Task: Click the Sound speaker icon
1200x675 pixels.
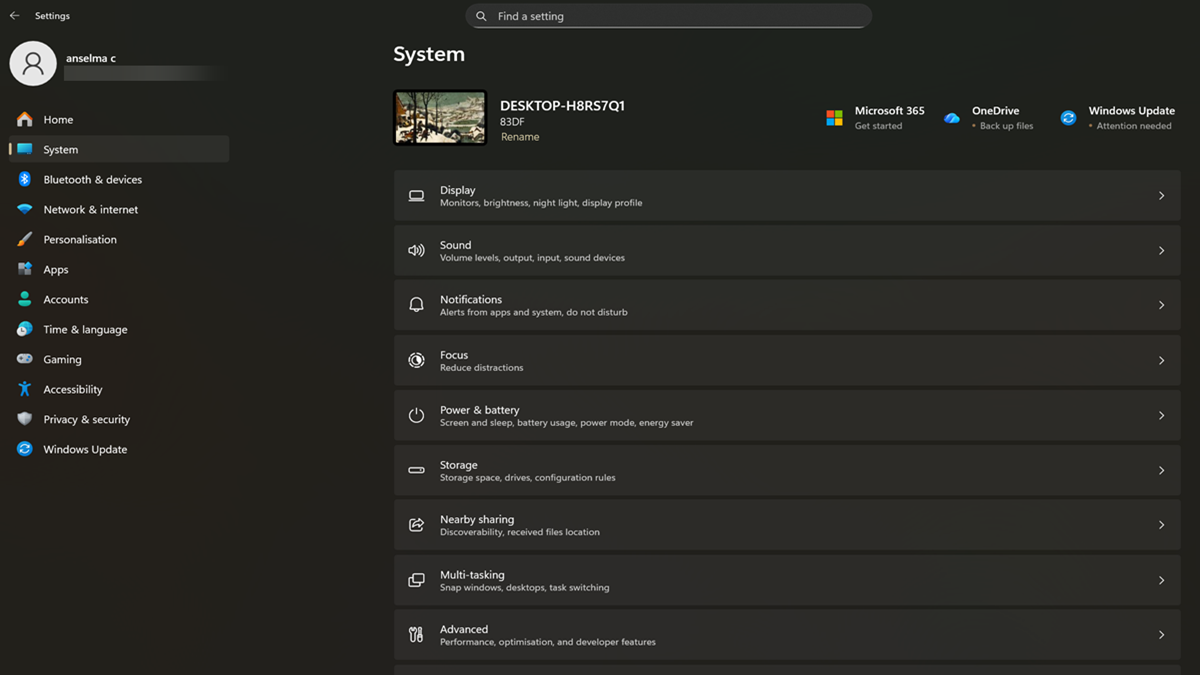Action: point(416,251)
